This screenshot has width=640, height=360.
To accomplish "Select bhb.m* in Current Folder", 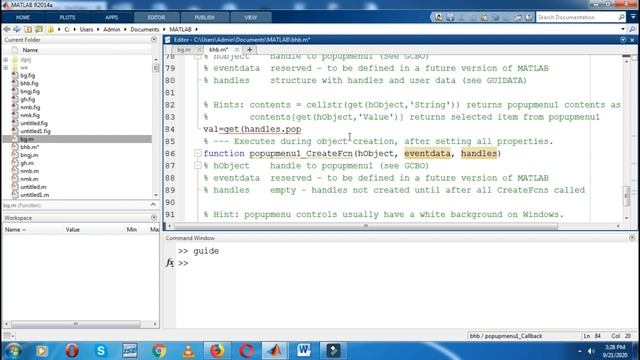I will [x=29, y=147].
